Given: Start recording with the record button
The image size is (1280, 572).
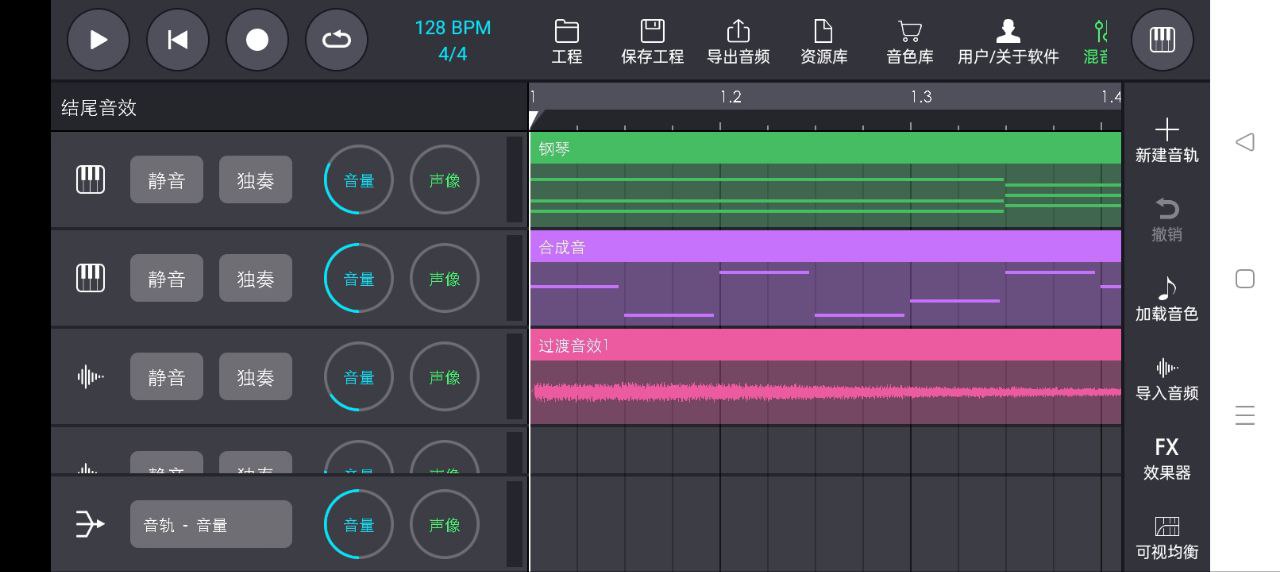Looking at the screenshot, I should click(257, 40).
